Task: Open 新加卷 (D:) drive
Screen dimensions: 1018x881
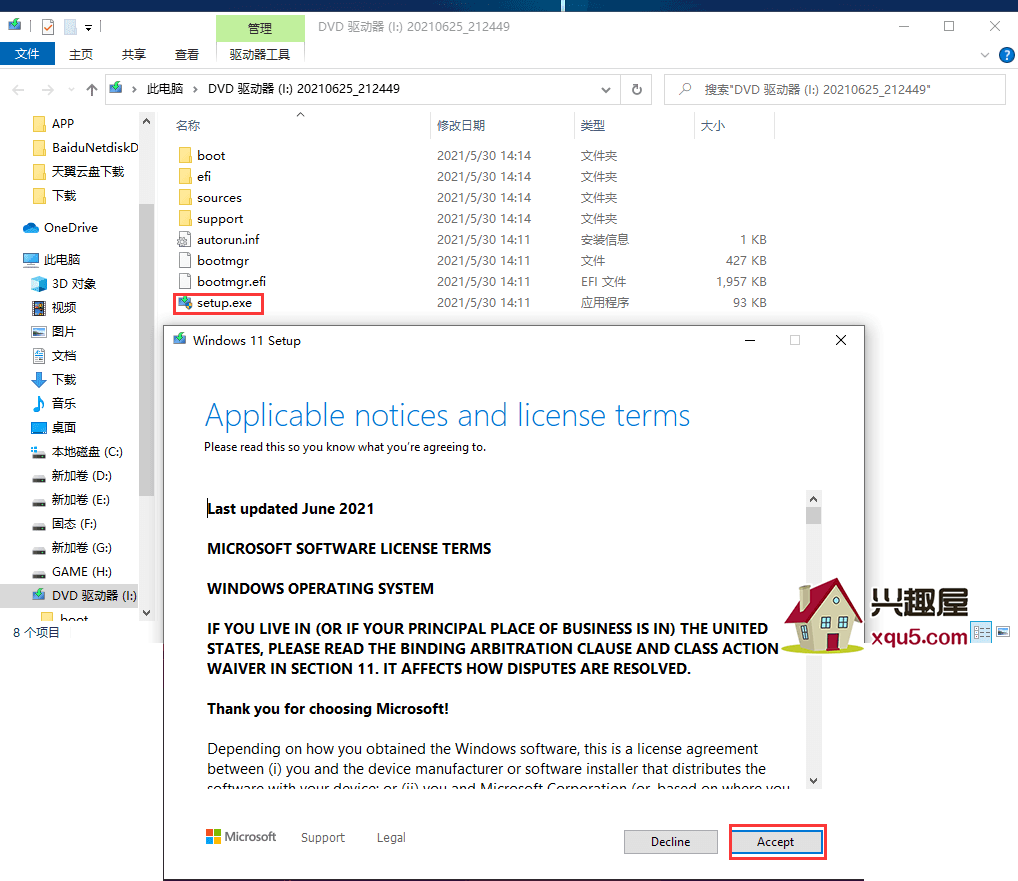Action: (71, 476)
